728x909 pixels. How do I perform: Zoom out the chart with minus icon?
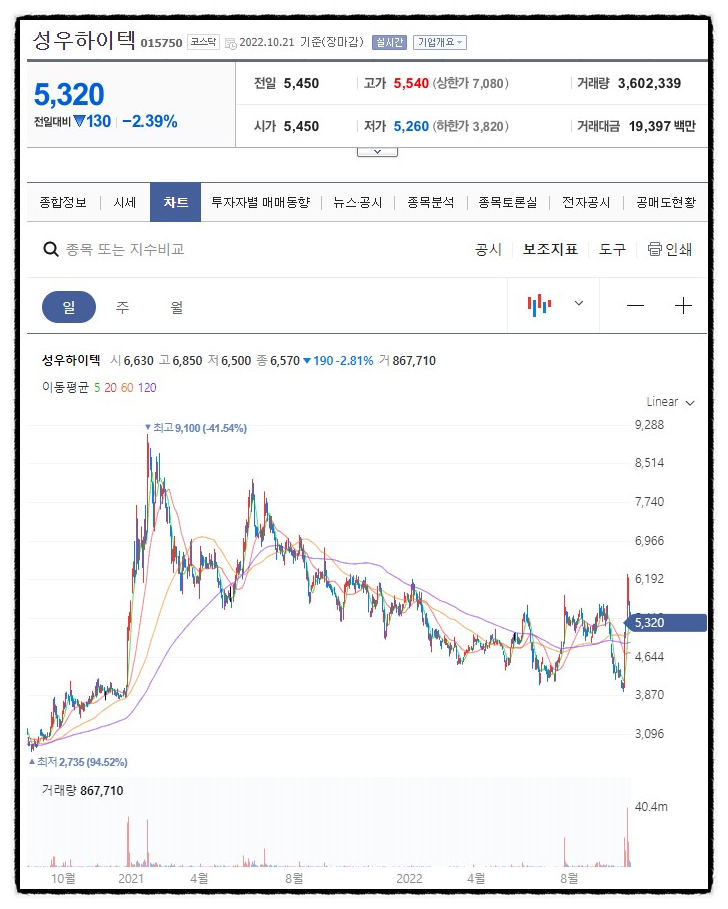coord(635,306)
